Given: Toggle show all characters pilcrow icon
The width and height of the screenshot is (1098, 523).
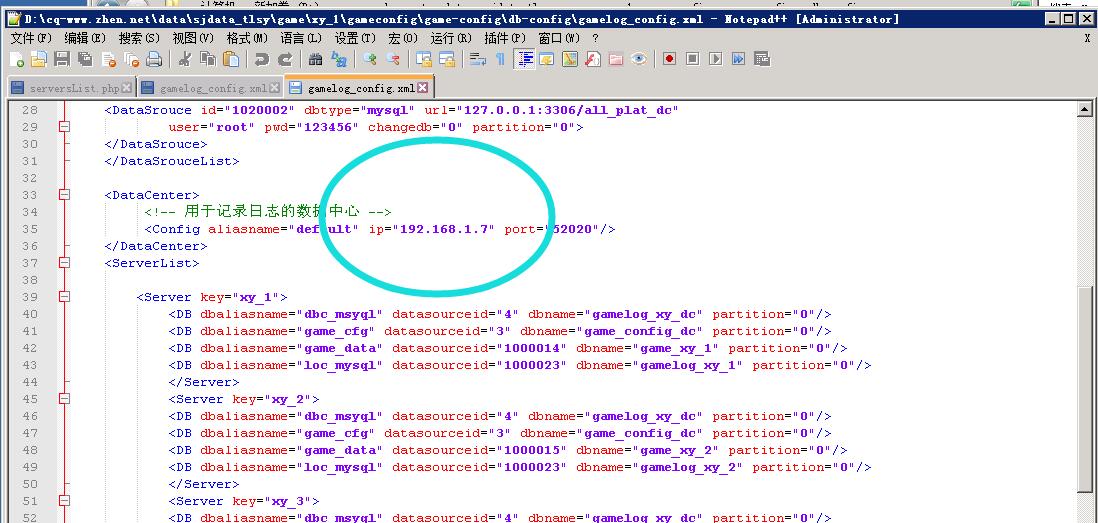Looking at the screenshot, I should [x=501, y=59].
